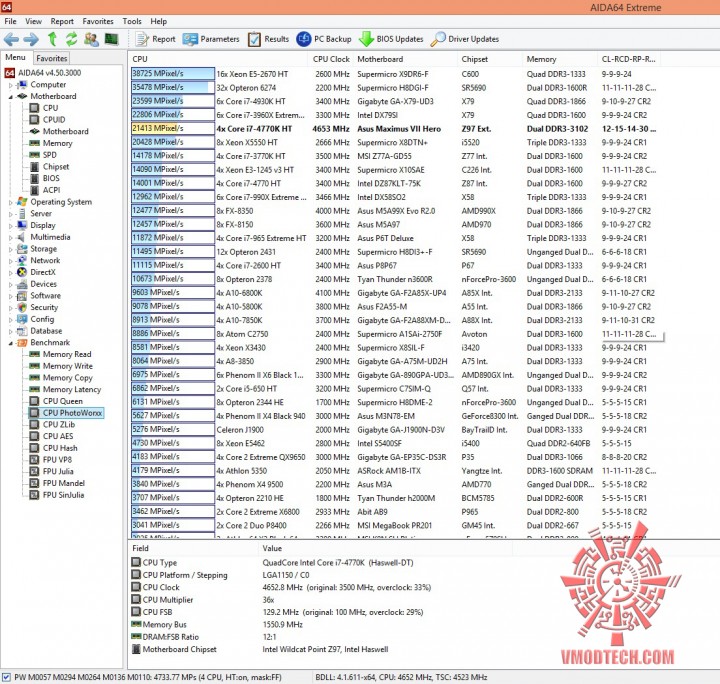Open the CPU Hash benchmark
This screenshot has height=684, width=720.
point(53,448)
